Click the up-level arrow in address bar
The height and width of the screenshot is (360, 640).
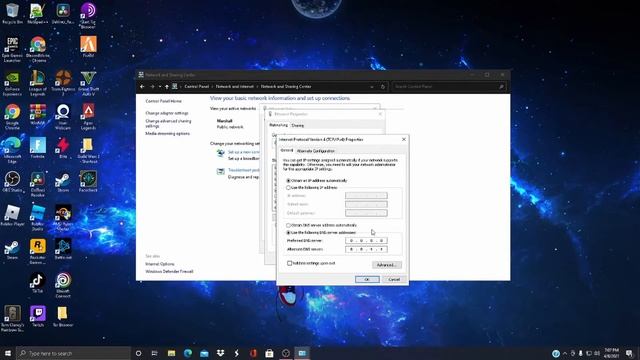tap(167, 87)
